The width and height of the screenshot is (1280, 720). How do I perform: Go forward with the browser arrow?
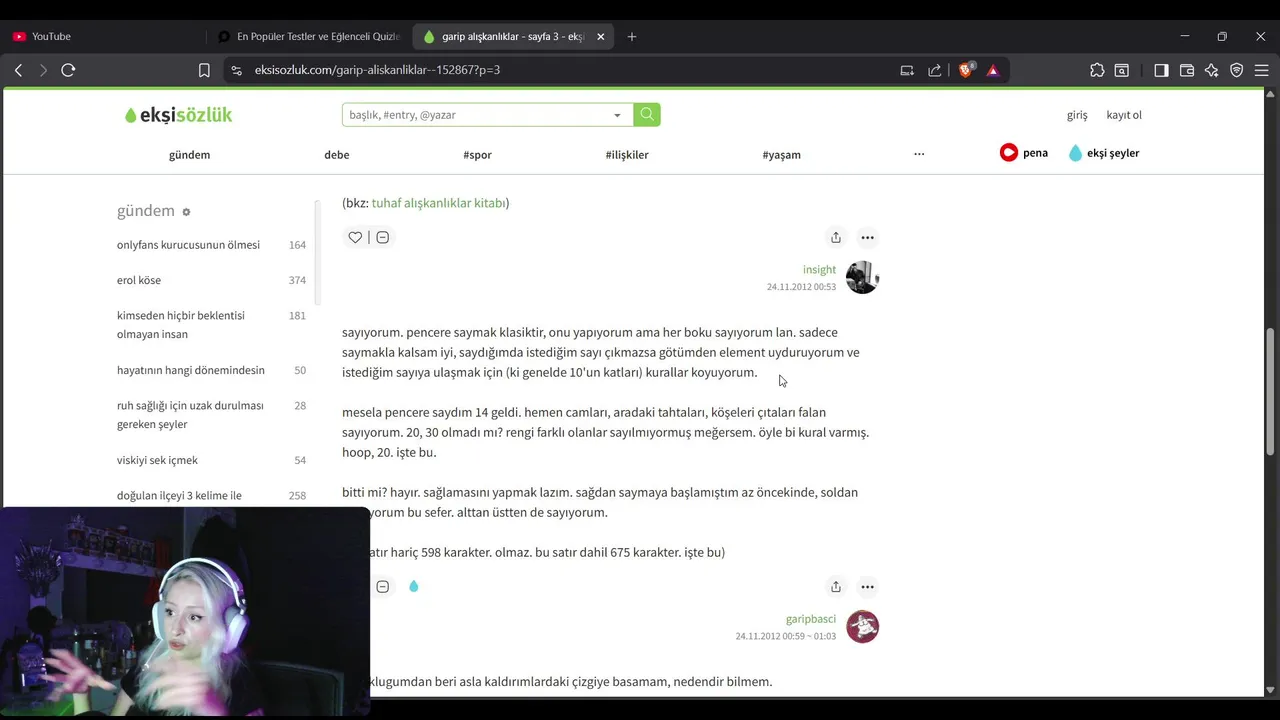(x=43, y=70)
